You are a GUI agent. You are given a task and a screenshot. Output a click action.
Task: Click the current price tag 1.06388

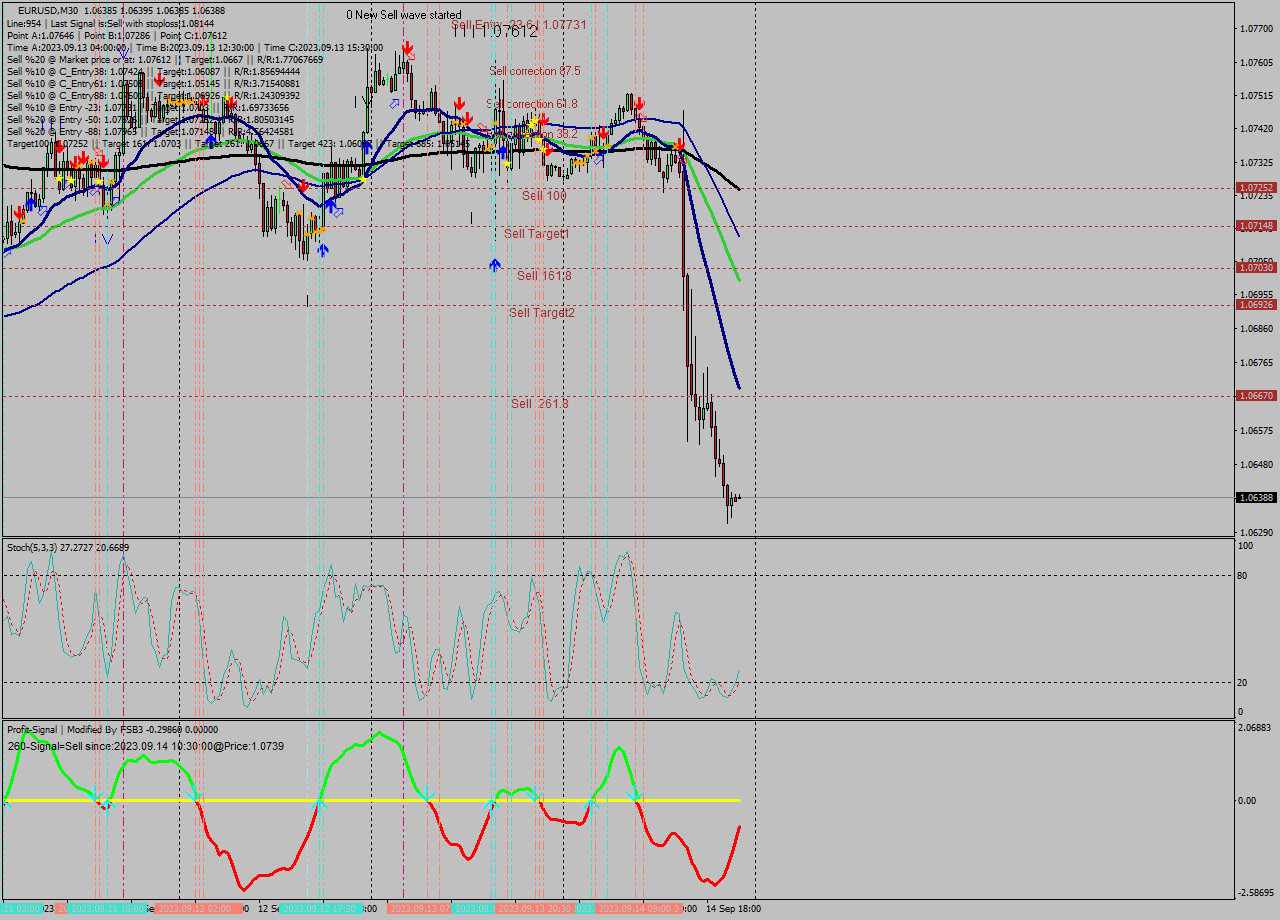(1256, 498)
